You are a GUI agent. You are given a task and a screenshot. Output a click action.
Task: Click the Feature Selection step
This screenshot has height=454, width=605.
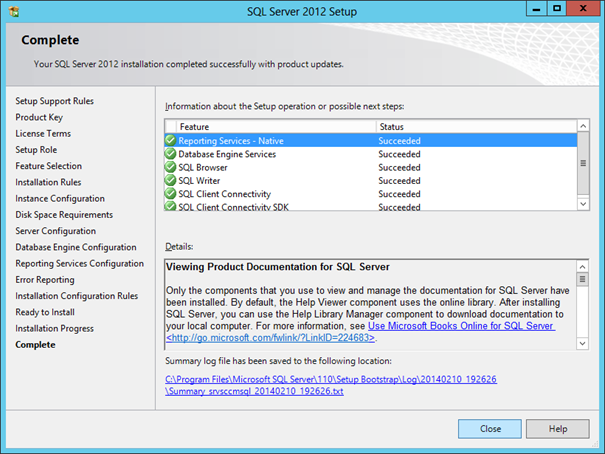point(48,166)
